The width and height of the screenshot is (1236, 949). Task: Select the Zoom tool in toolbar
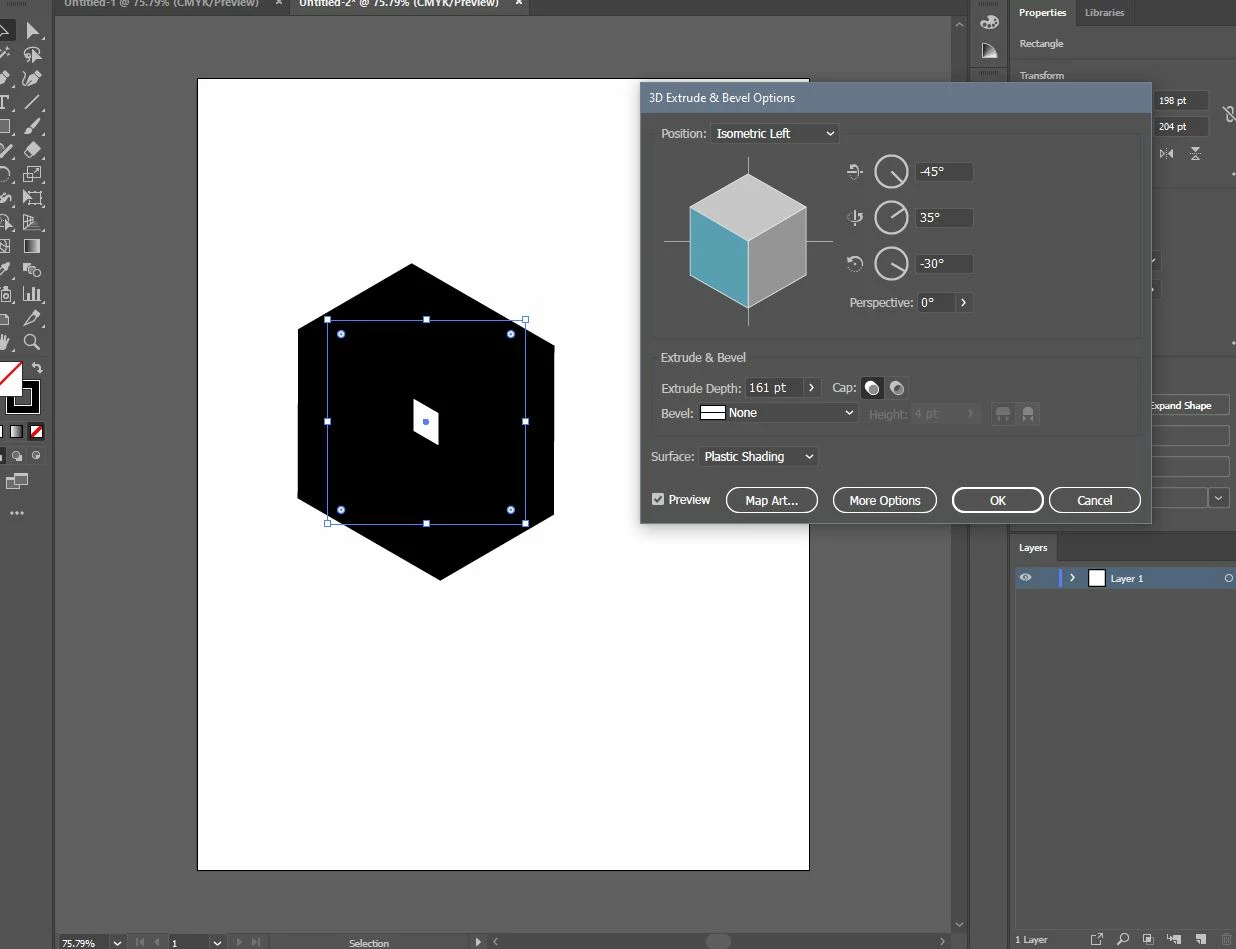click(32, 342)
